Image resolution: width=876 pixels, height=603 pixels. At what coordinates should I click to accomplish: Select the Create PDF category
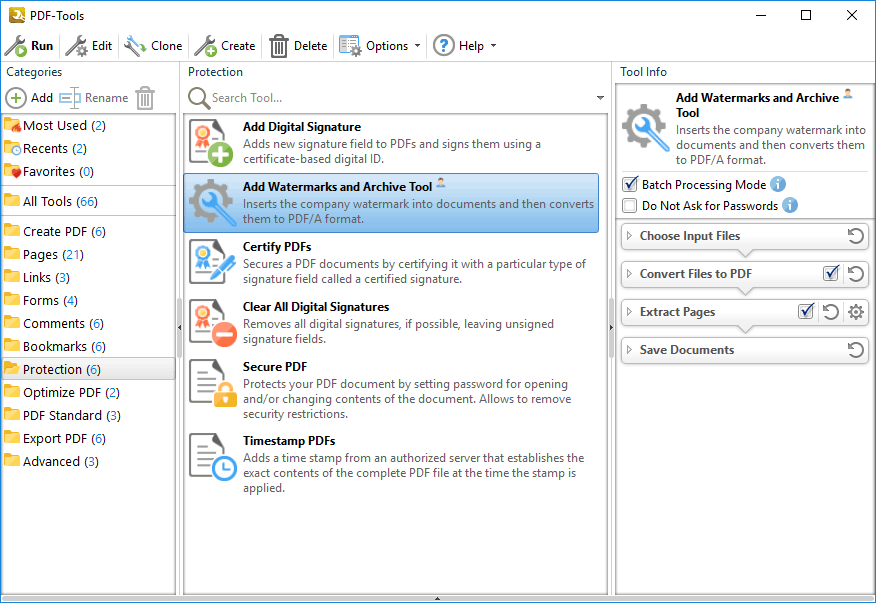88,231
